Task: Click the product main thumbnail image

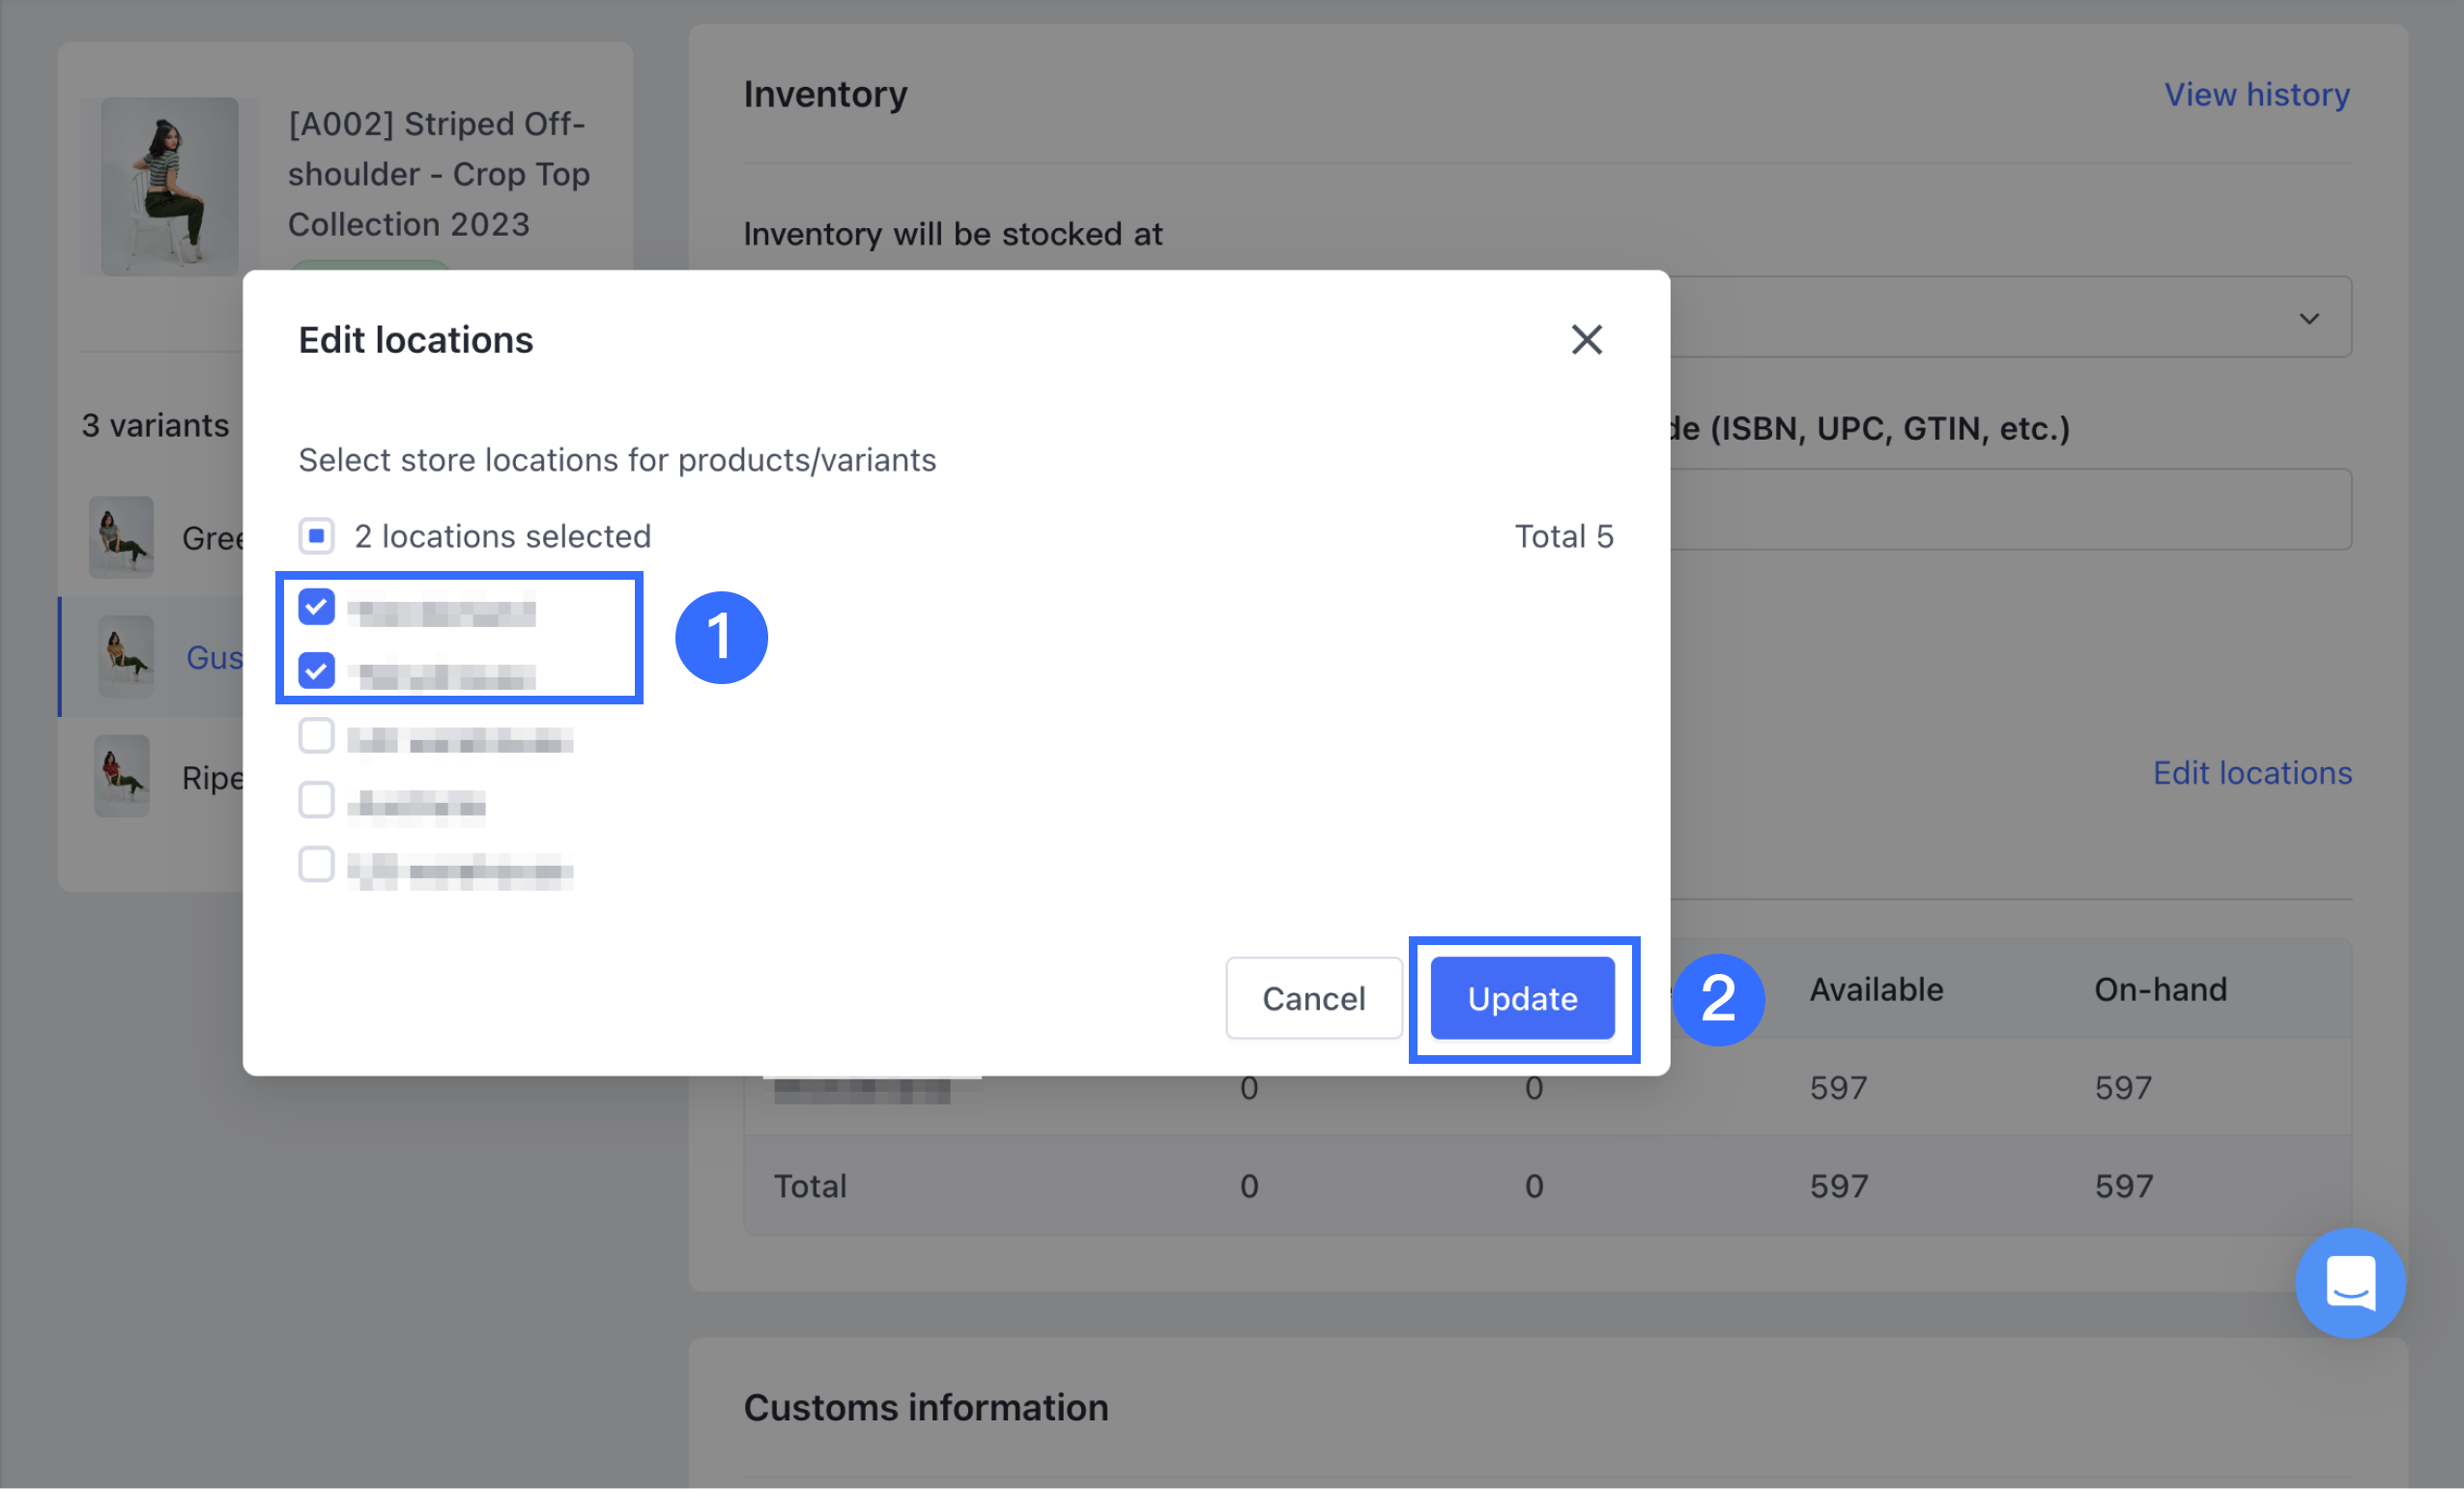Action: point(170,187)
